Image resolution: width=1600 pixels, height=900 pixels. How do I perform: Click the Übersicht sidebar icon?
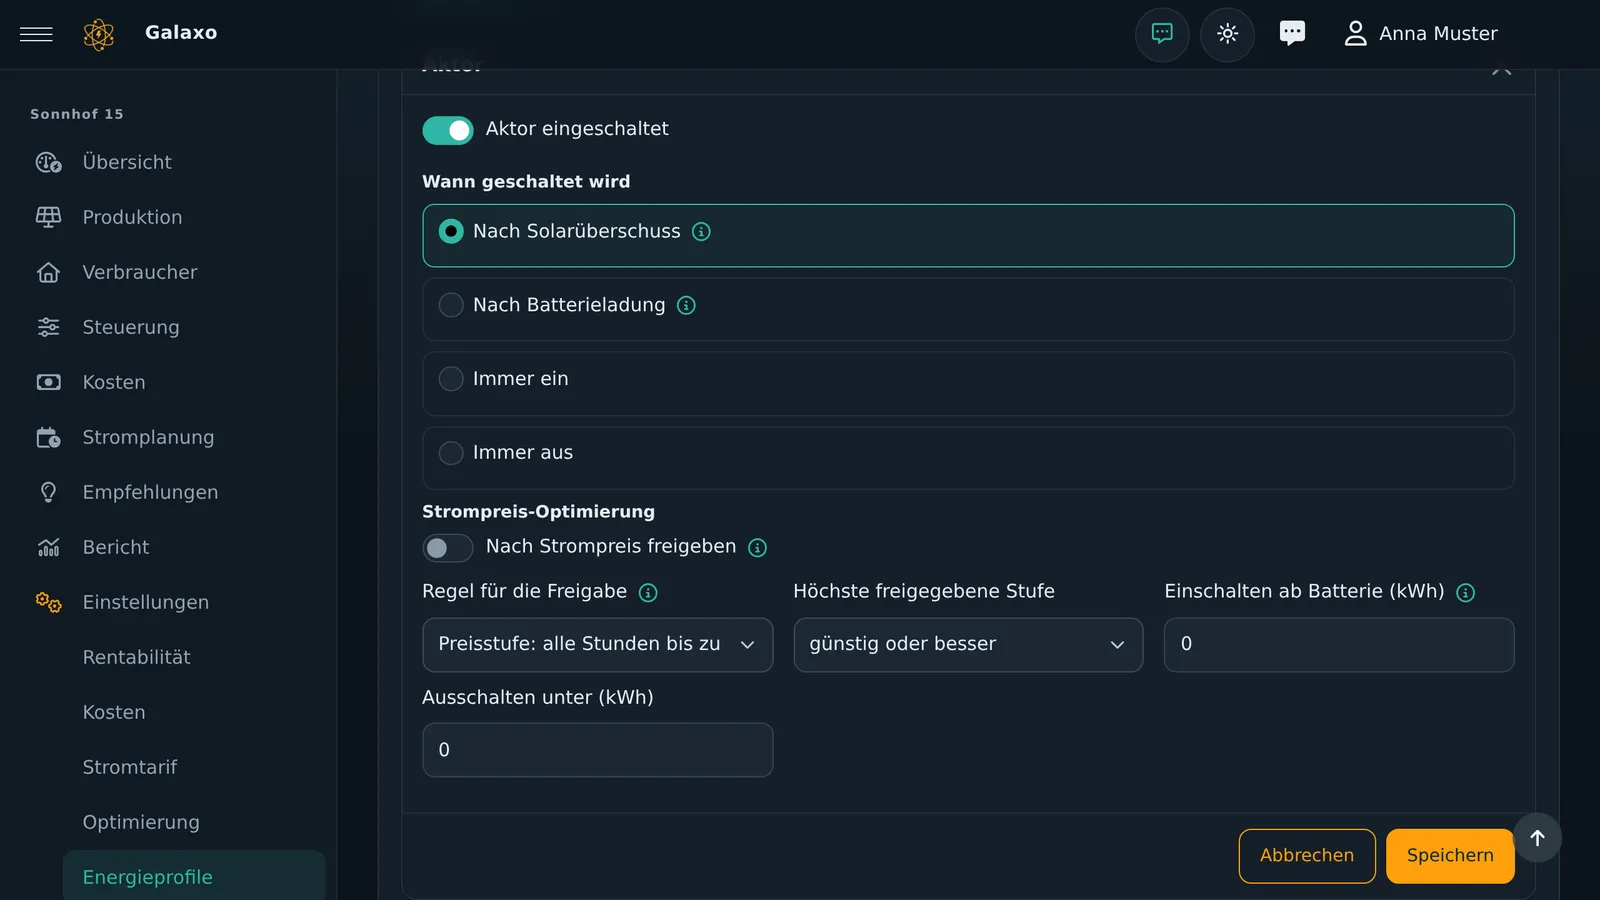[x=48, y=162]
